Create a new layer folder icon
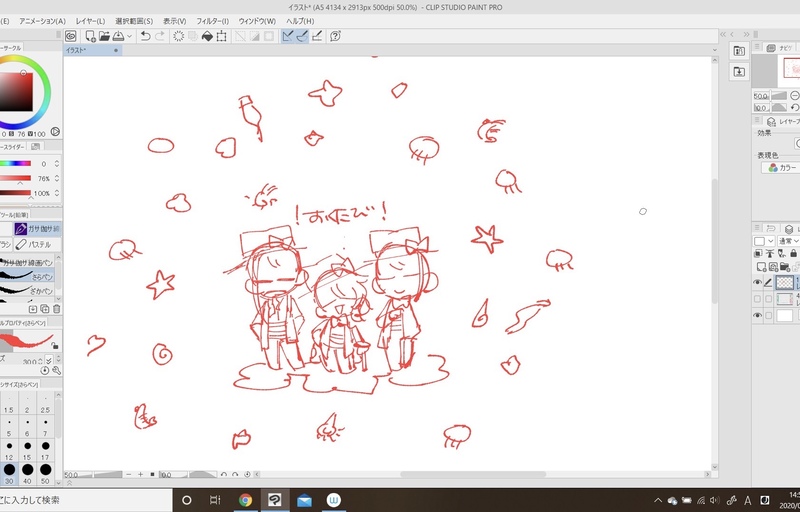800x512 pixels. (x=785, y=266)
